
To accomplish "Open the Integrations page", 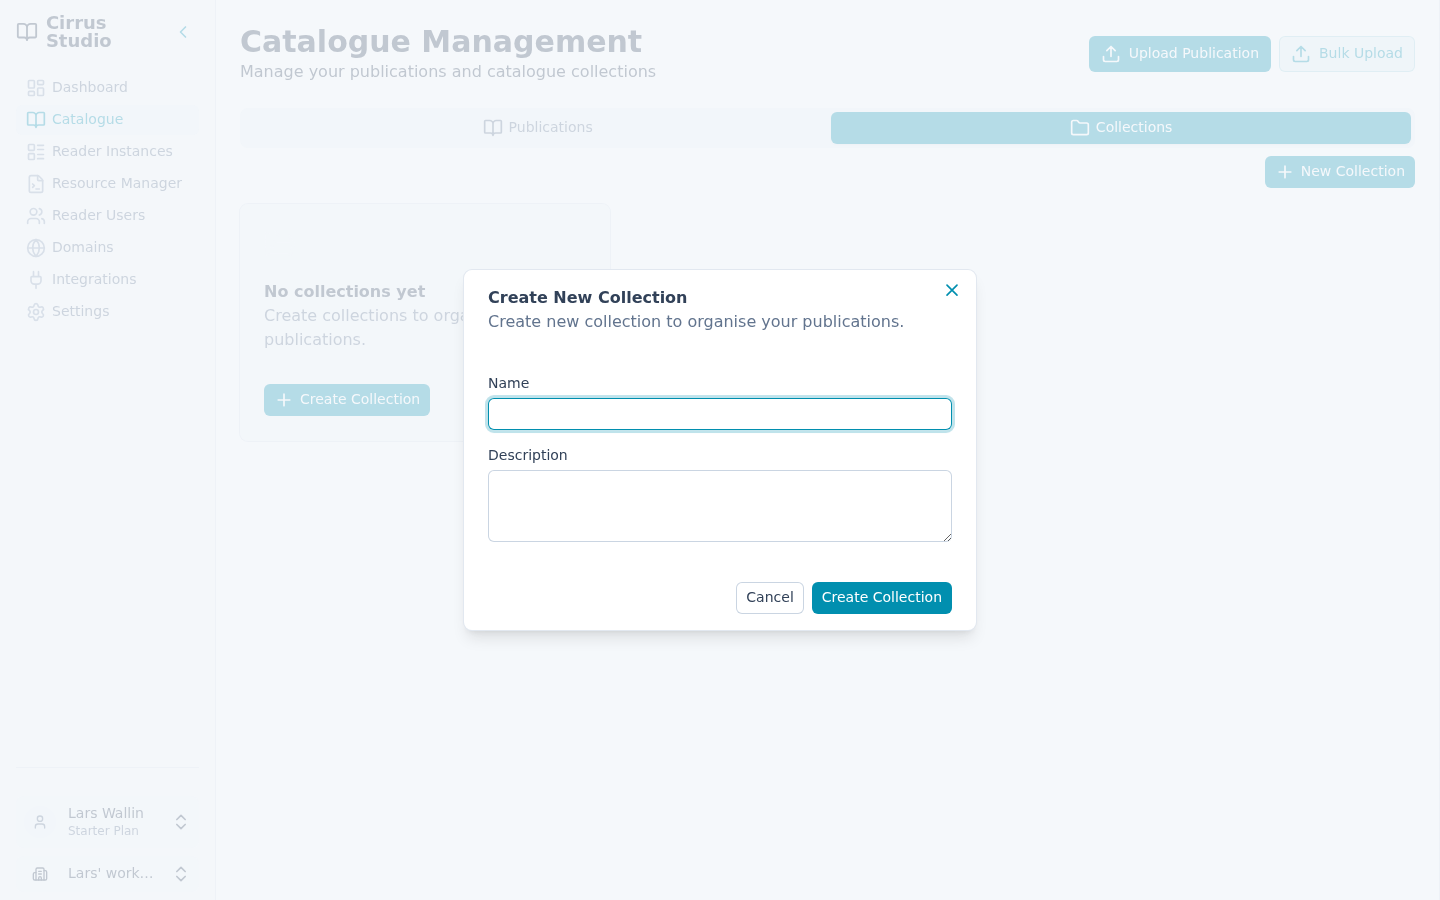I will point(108,279).
